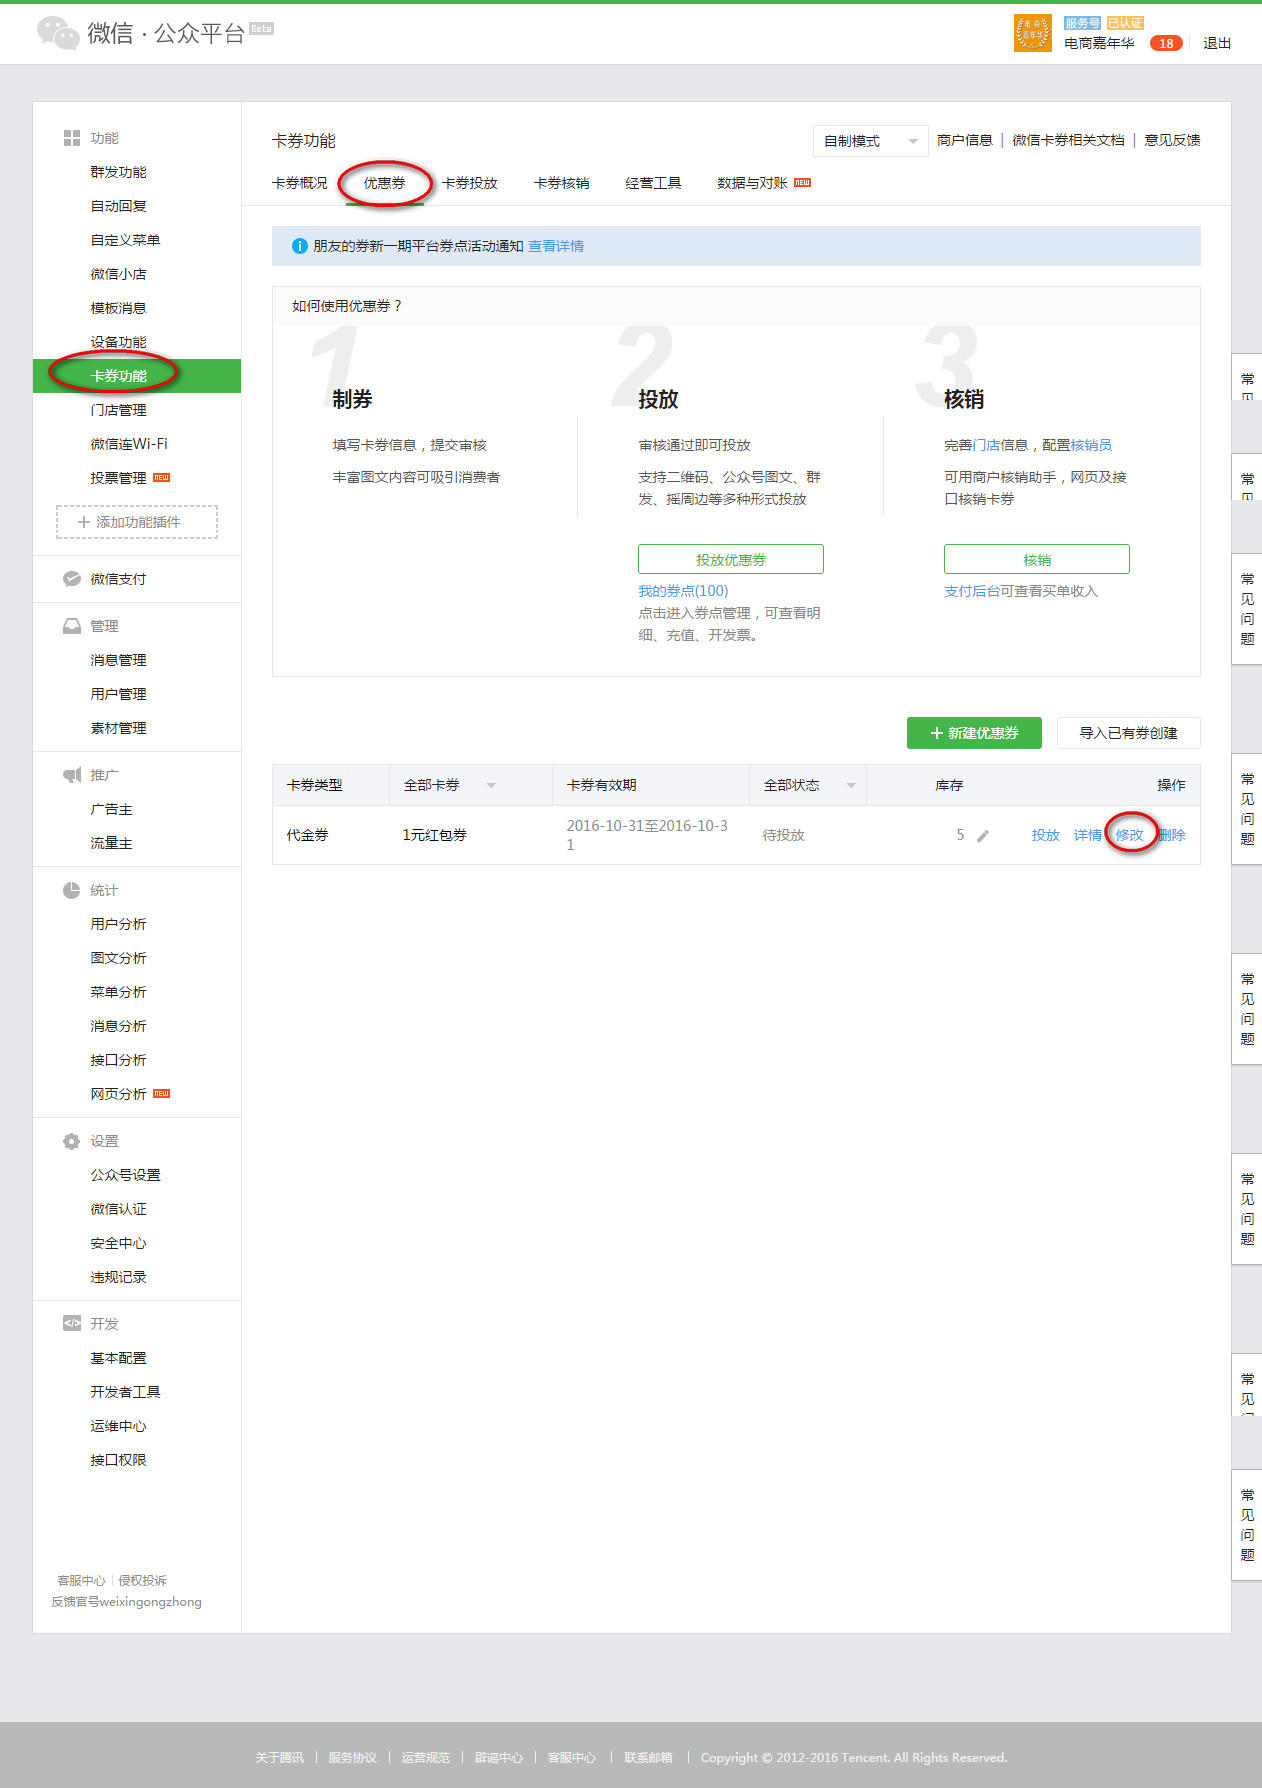Click 1元红包券 coupon name

tap(434, 835)
